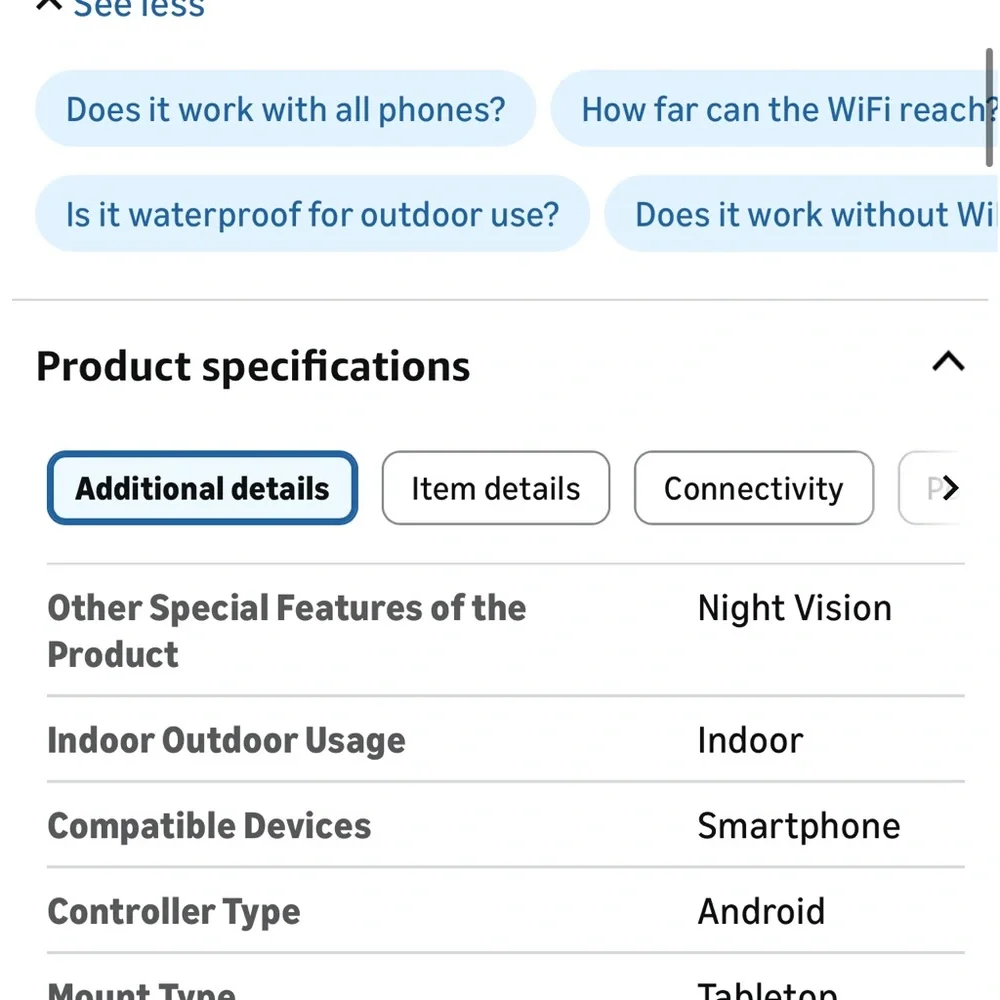The height and width of the screenshot is (1000, 1000).
Task: Ask "Is it waterproof for outdoor use?"
Action: tap(312, 214)
